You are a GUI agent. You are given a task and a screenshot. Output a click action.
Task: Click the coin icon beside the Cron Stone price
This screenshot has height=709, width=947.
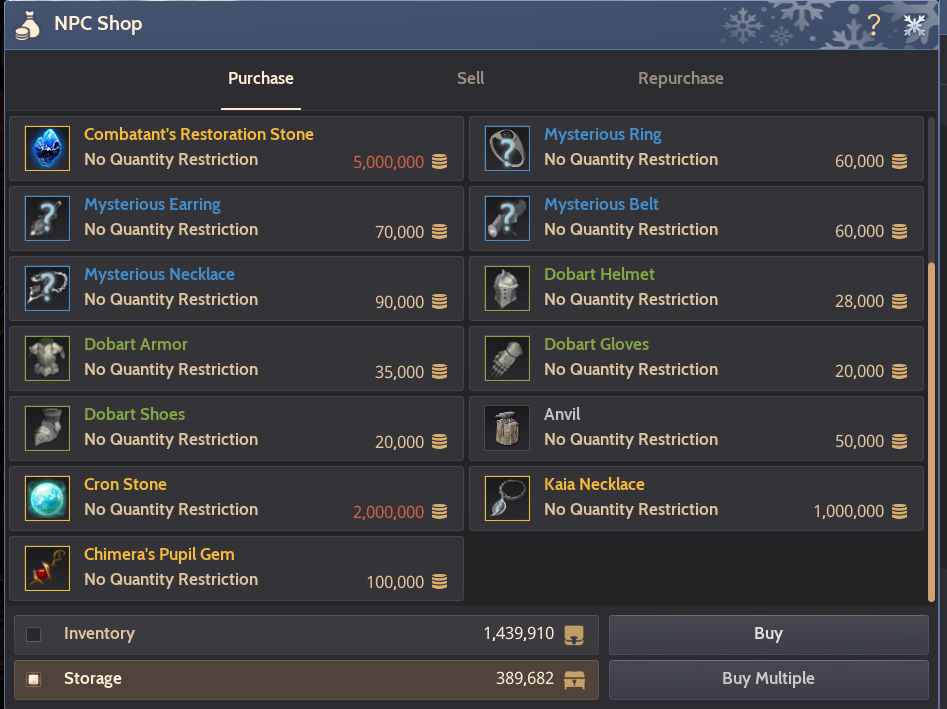[x=439, y=512]
